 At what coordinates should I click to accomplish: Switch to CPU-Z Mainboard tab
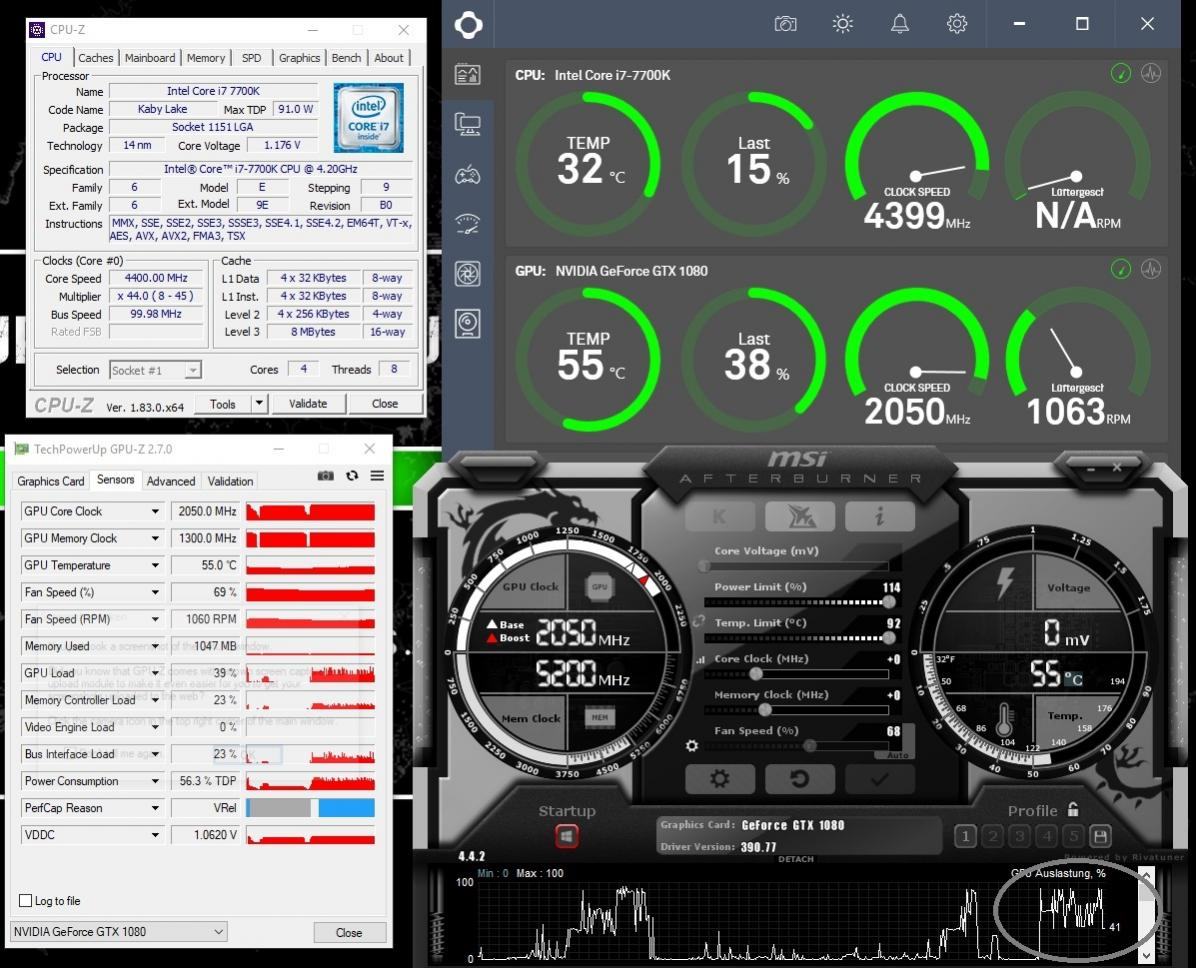150,58
